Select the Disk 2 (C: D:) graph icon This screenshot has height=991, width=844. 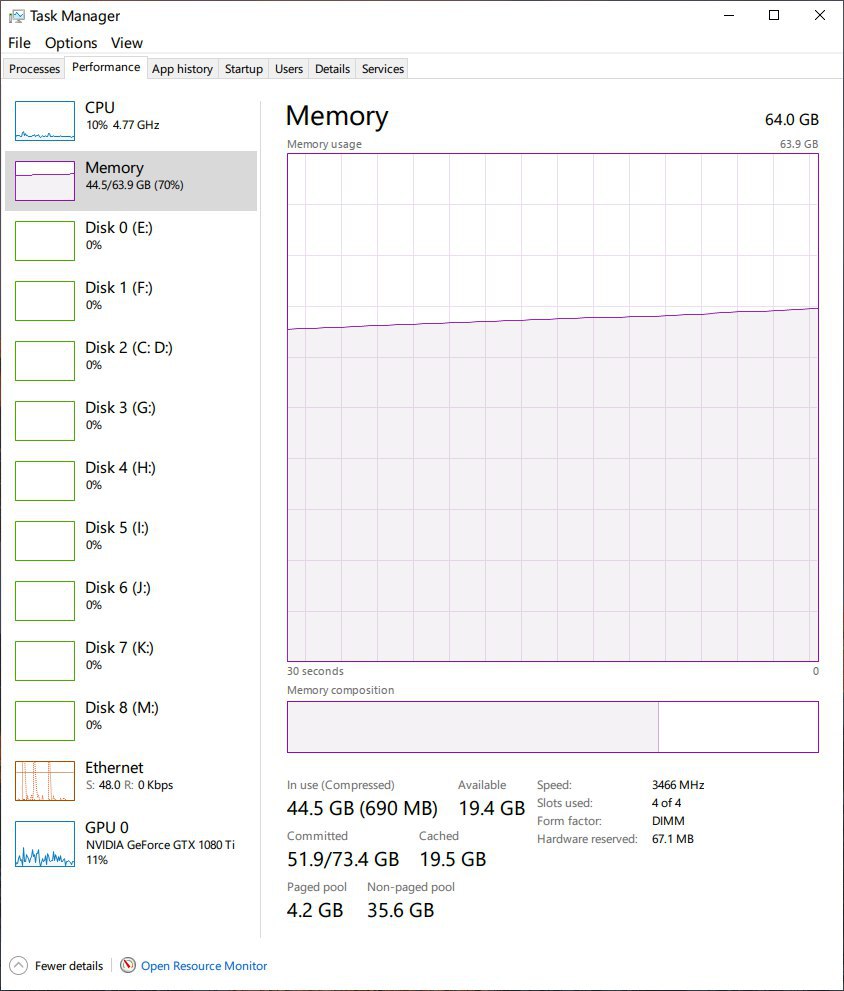[x=45, y=361]
